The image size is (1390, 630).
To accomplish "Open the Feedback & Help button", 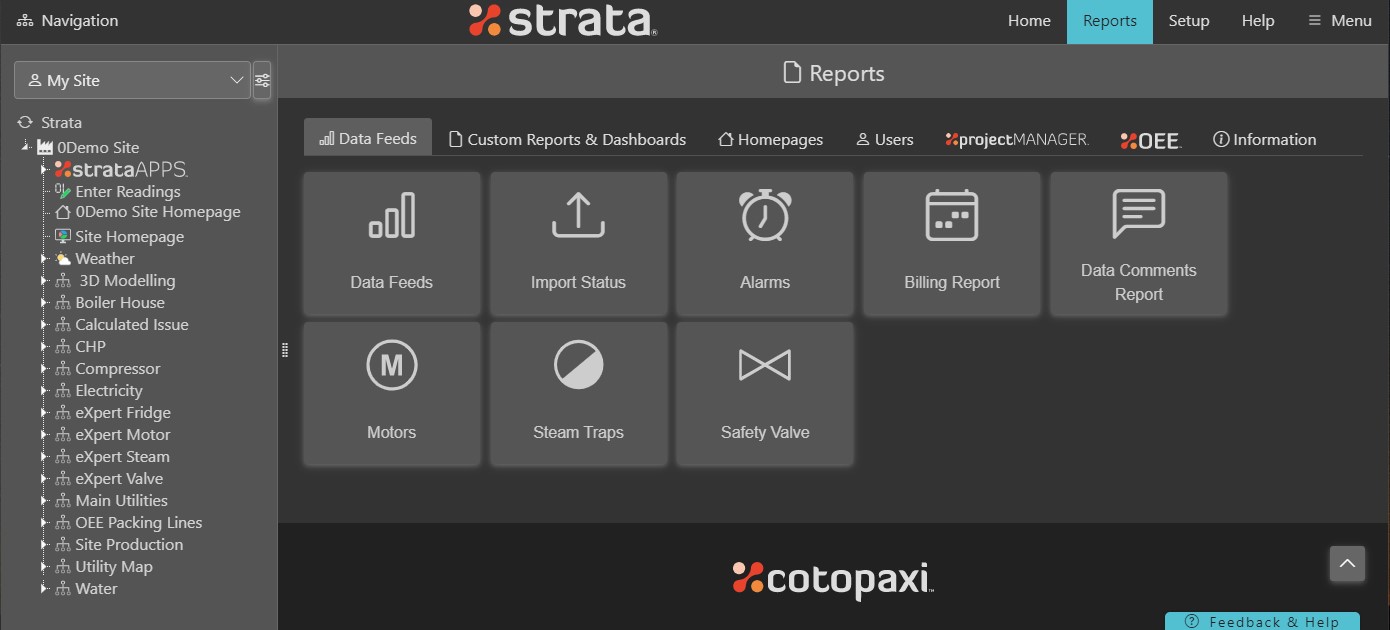I will [x=1262, y=622].
